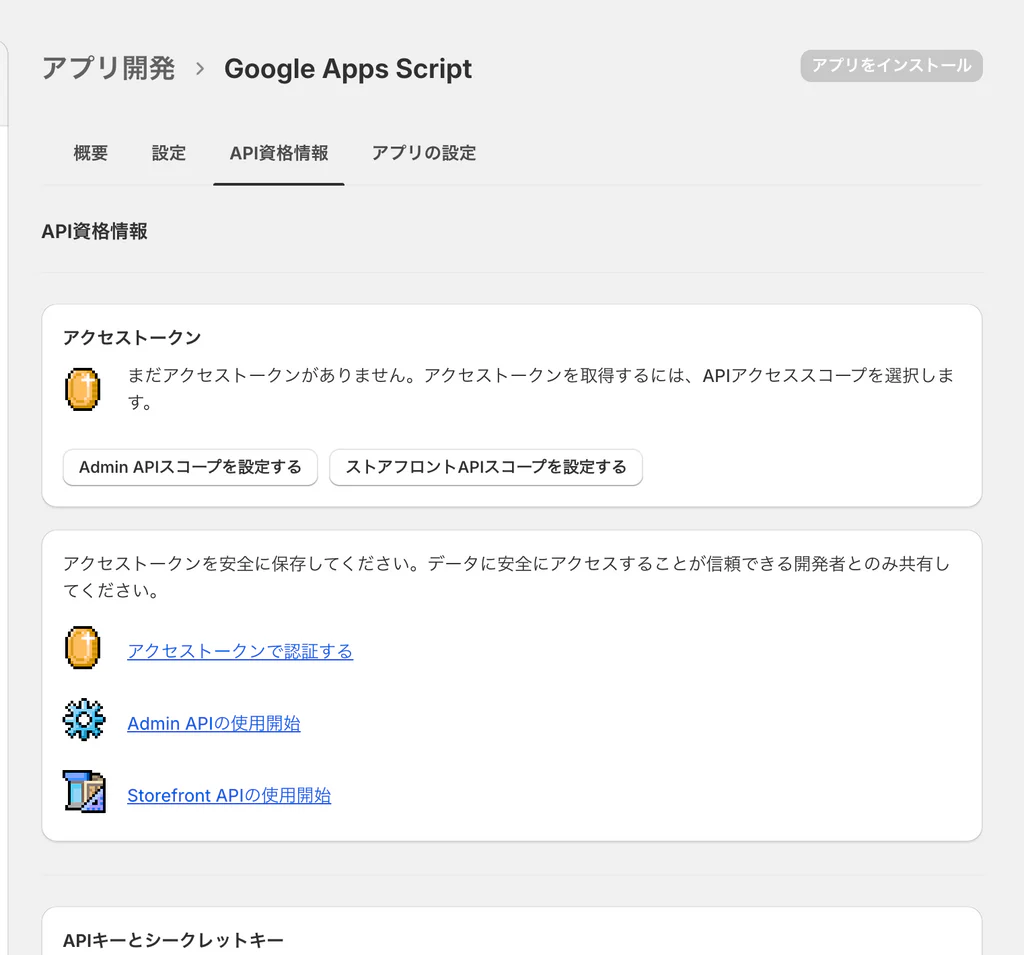
Task: Click the gear icon beside Admin APIの使用開始
Action: (83, 720)
